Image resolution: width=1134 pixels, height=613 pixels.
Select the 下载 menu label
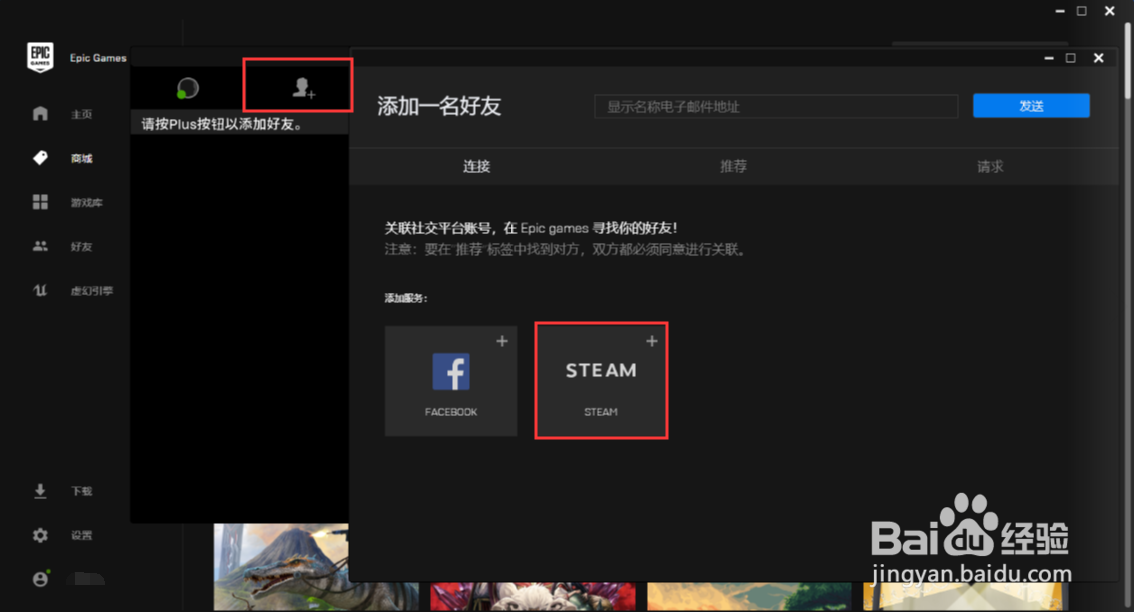point(82,491)
